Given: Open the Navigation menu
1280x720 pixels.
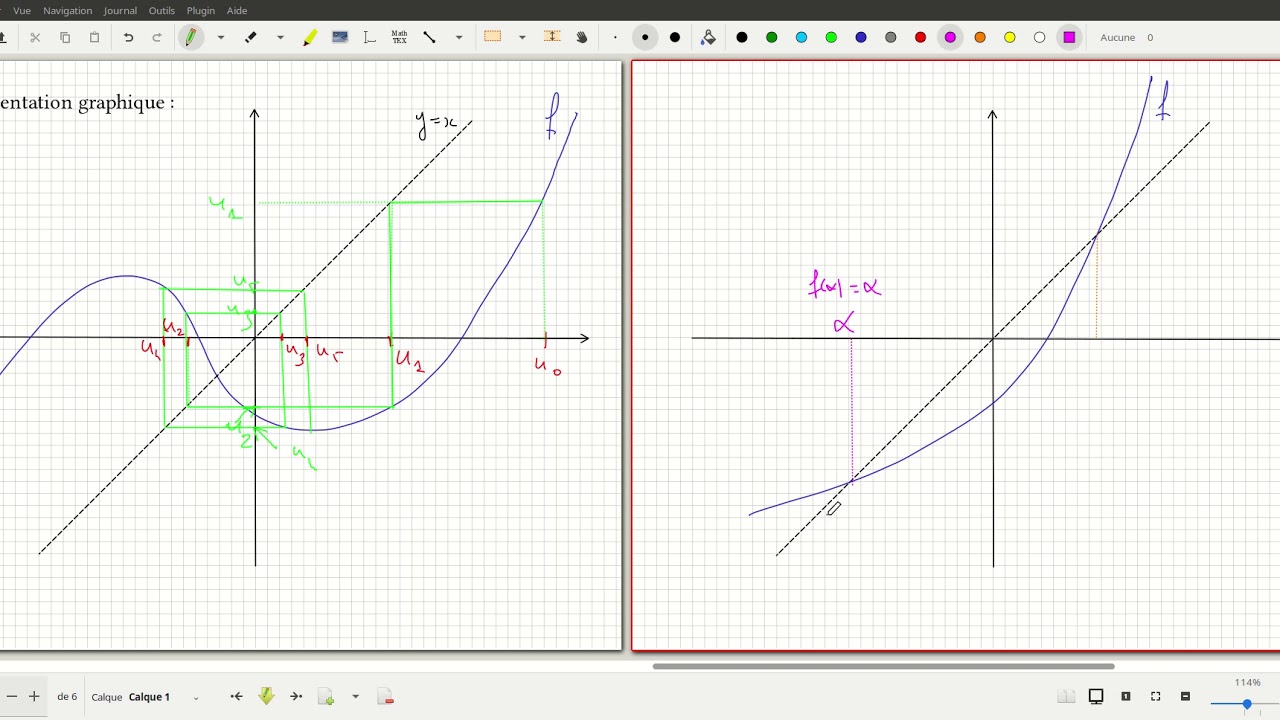Looking at the screenshot, I should coord(67,10).
